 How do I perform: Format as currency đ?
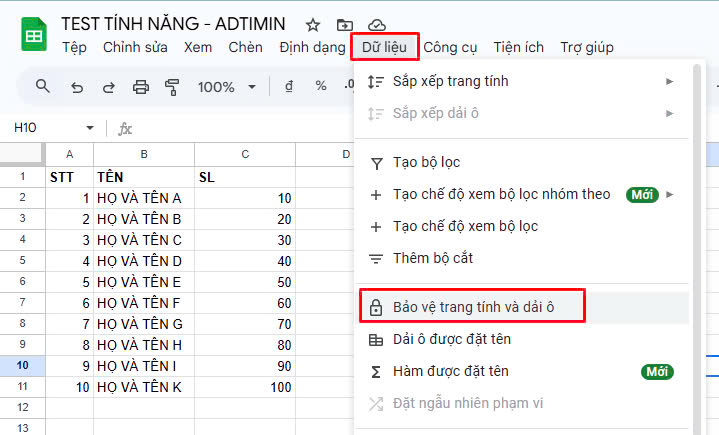point(288,86)
